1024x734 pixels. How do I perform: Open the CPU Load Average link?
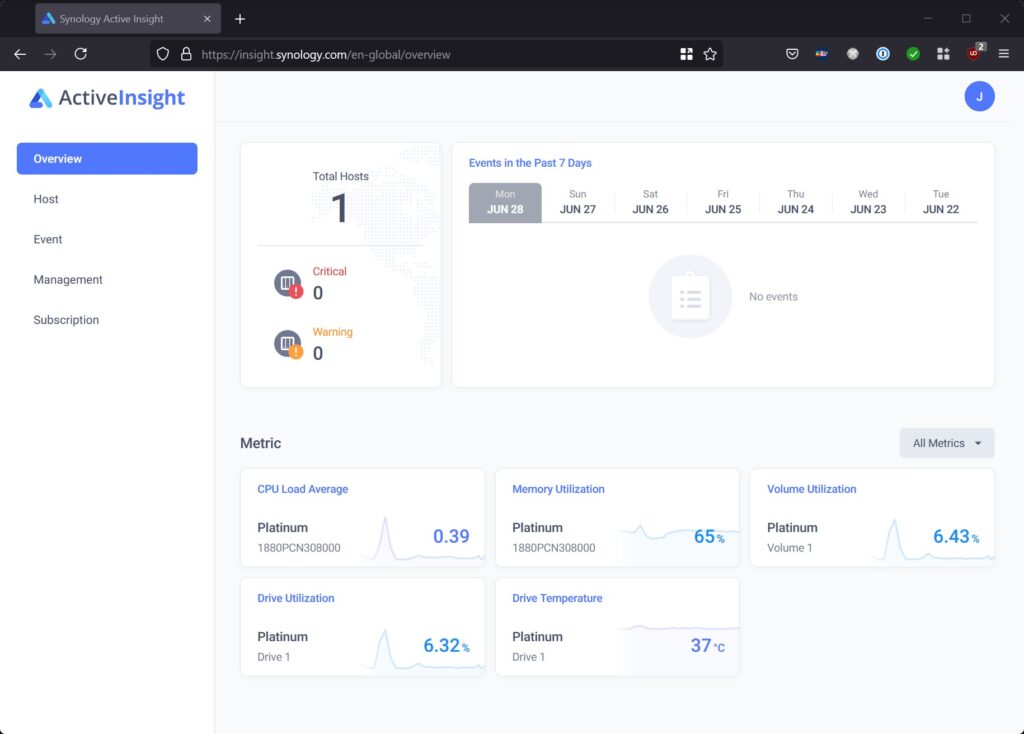click(302, 489)
